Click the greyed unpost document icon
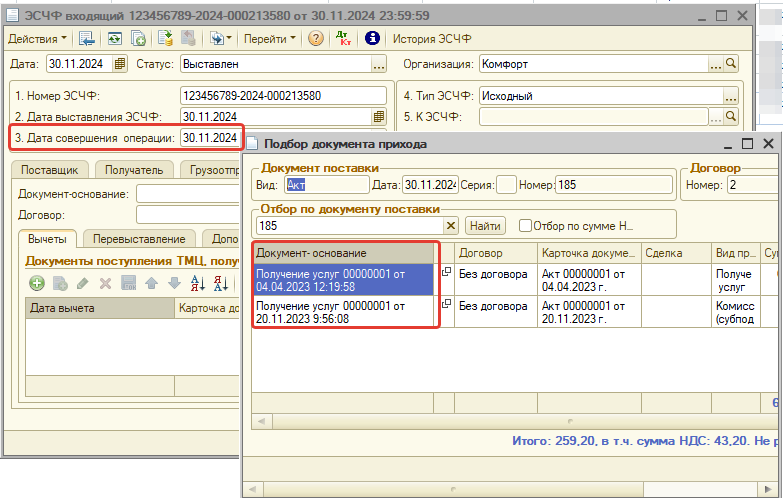The image size is (783, 498). tap(188, 38)
